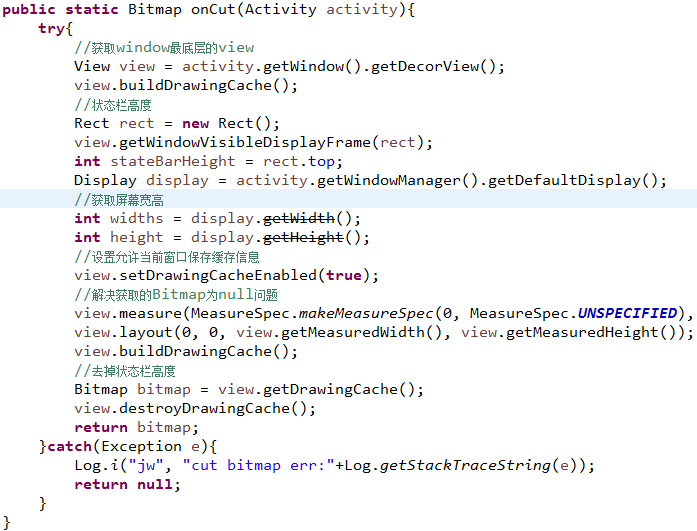The width and height of the screenshot is (697, 531).
Task: Click the catch keyword
Action: (69, 447)
